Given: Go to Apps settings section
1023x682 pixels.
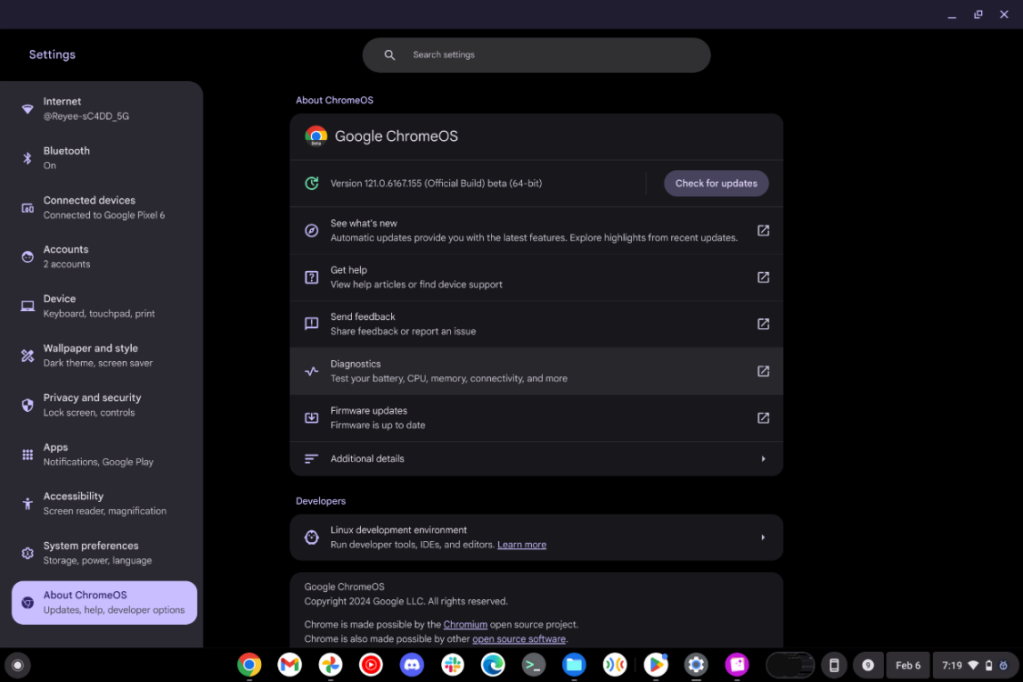Looking at the screenshot, I should pyautogui.click(x=104, y=454).
